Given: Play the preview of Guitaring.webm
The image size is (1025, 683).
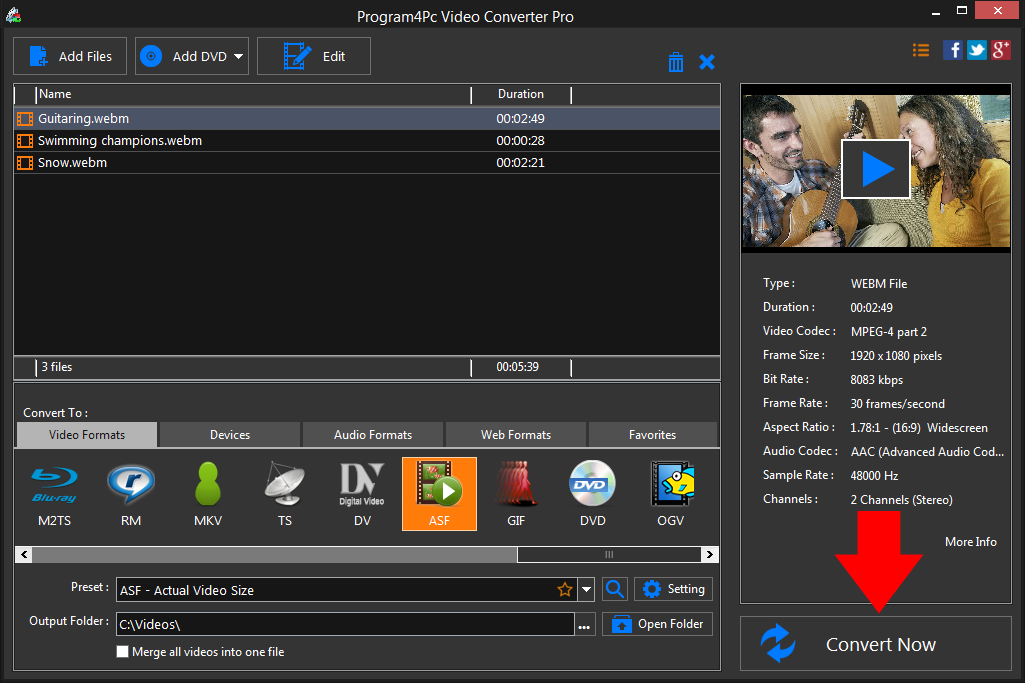Looking at the screenshot, I should pos(875,168).
